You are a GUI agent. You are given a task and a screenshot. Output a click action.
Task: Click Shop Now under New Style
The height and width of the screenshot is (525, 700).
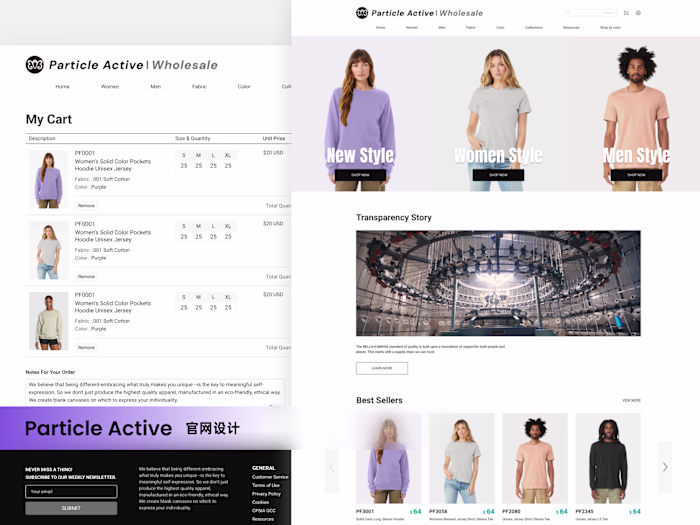pos(360,175)
